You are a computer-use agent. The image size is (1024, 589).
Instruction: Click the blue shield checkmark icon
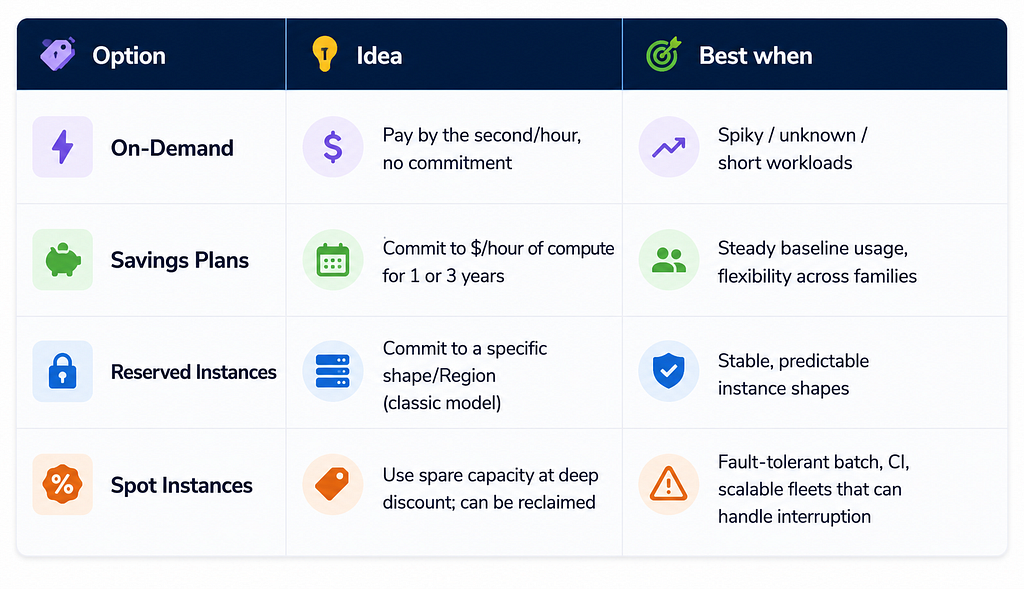669,371
